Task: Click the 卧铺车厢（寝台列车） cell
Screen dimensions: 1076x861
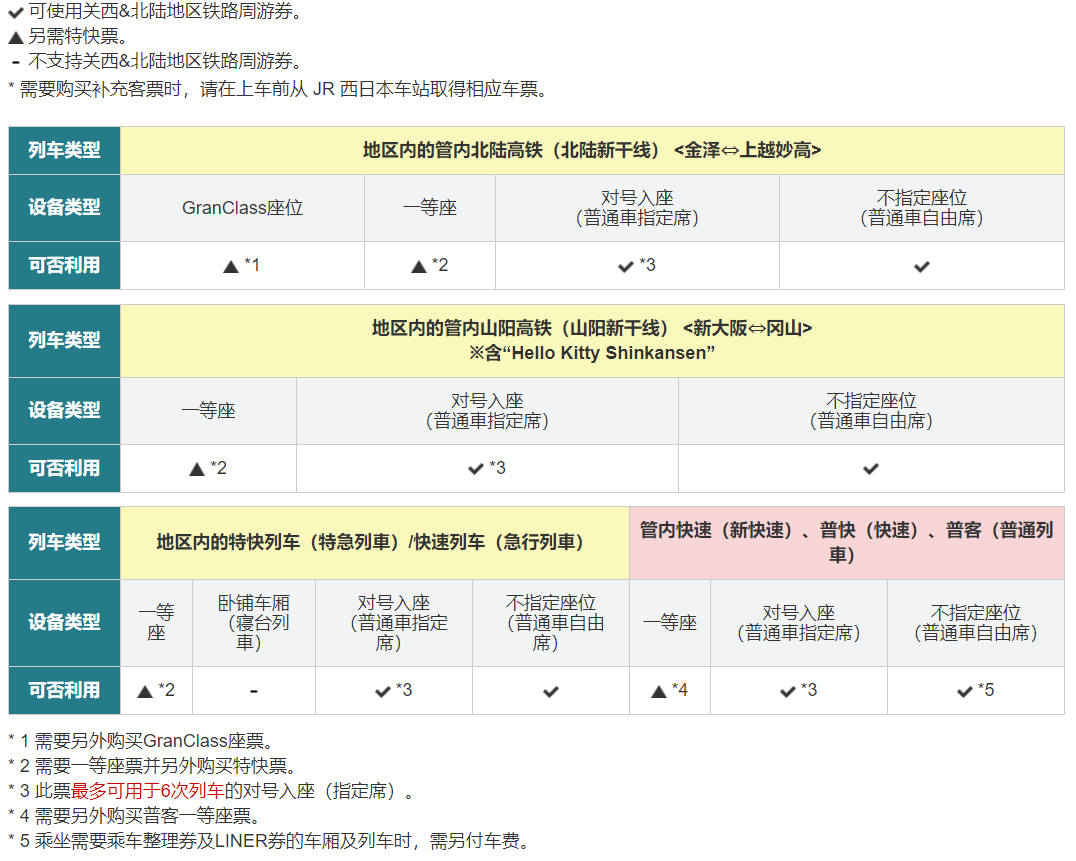Action: point(254,622)
